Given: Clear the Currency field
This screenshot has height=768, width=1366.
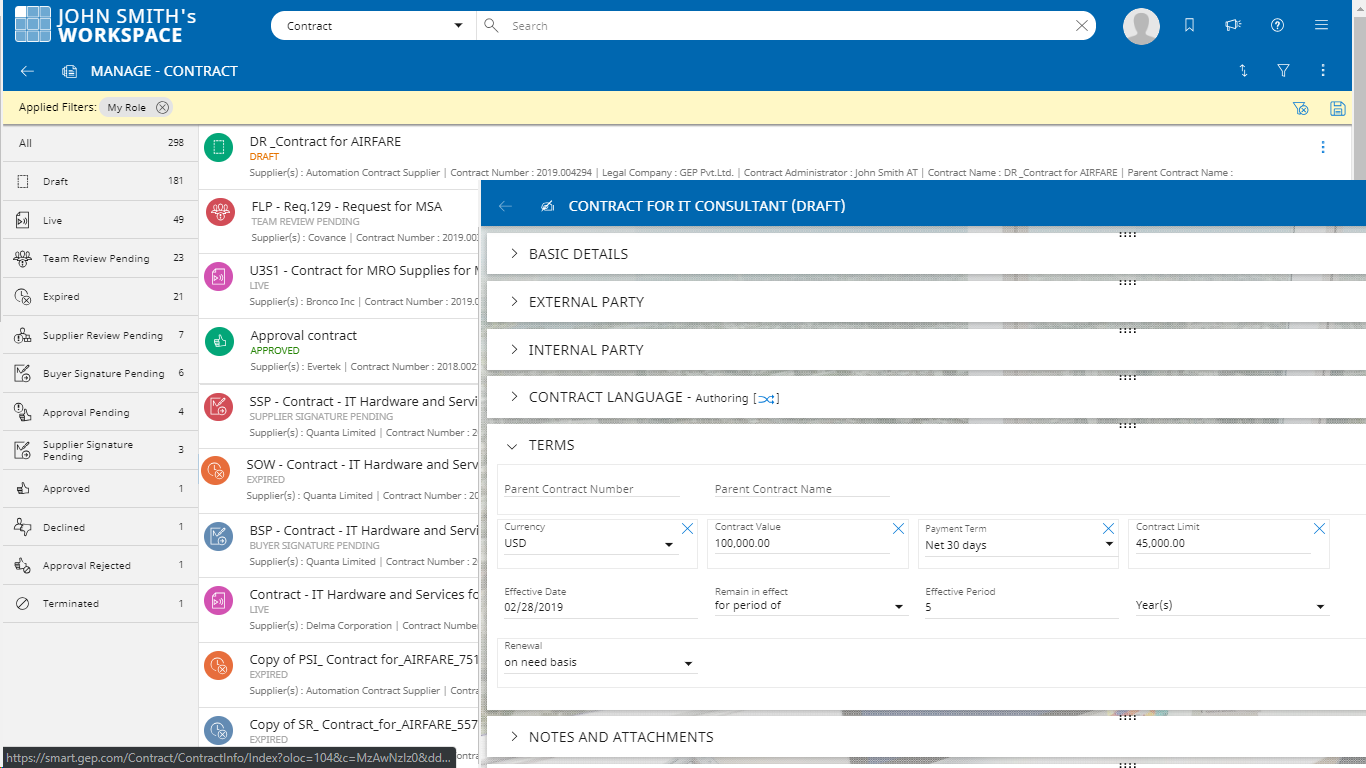Looking at the screenshot, I should [687, 529].
